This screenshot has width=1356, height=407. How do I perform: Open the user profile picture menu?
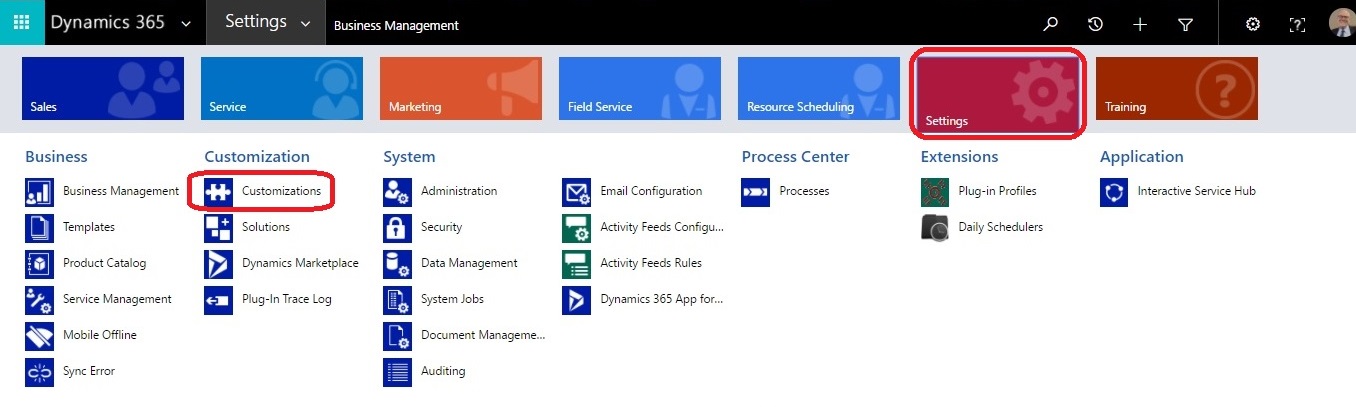coord(1342,23)
